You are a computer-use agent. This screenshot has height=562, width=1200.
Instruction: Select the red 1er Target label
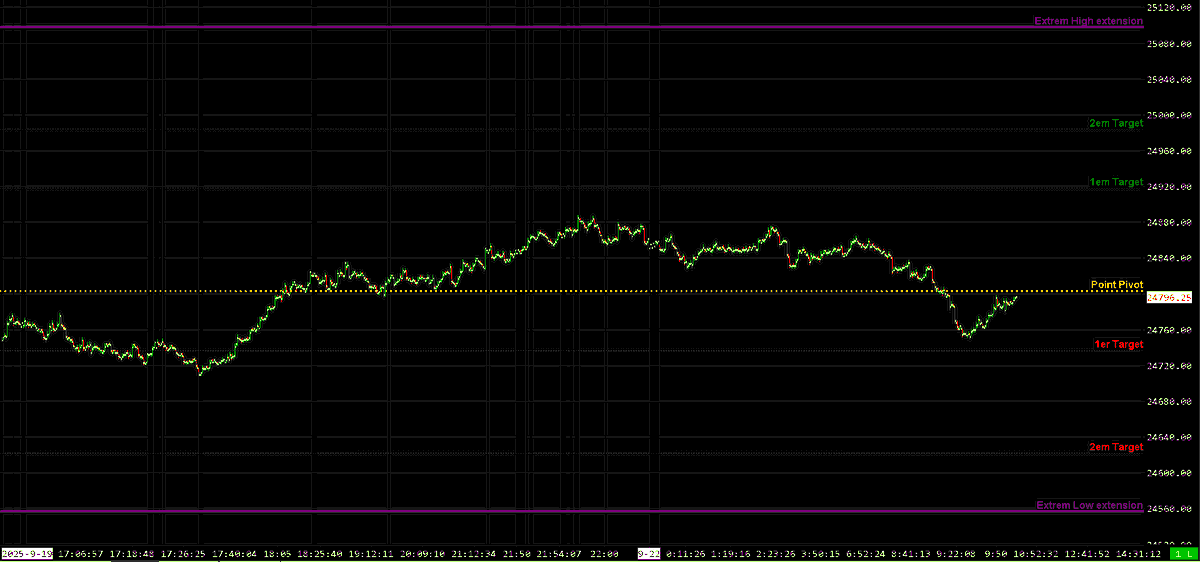[1118, 344]
